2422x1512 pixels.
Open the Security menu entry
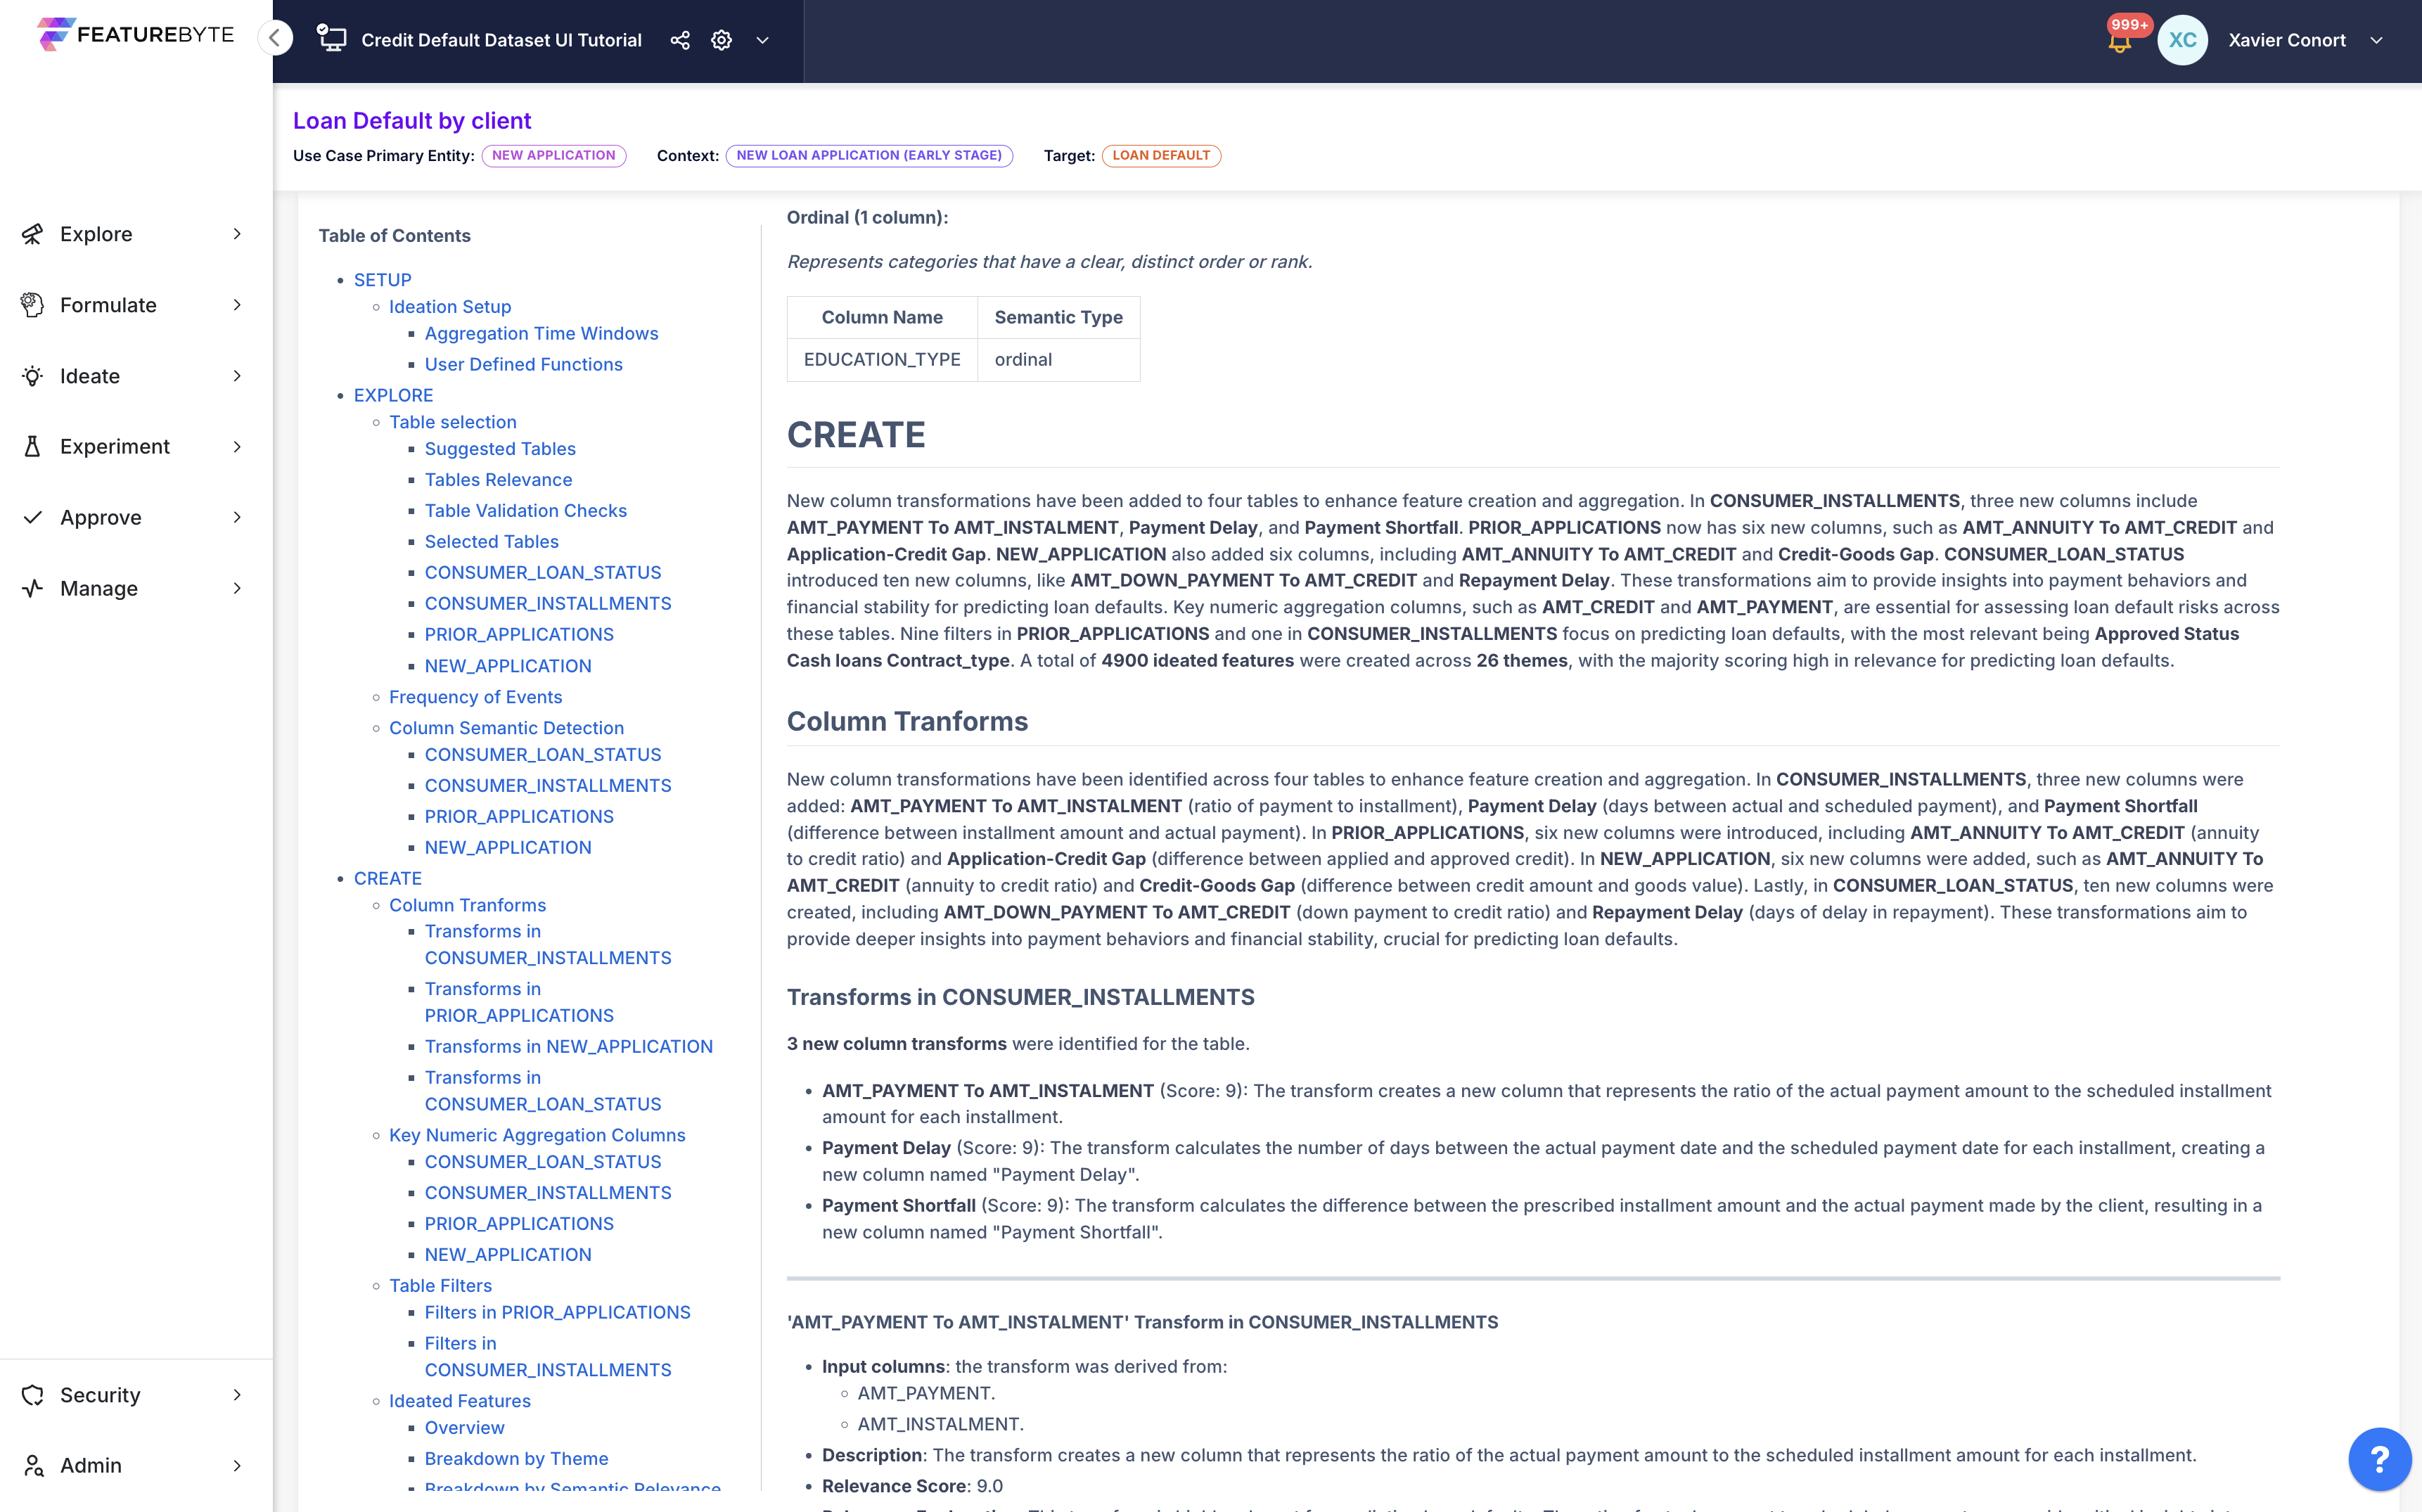tap(100, 1394)
